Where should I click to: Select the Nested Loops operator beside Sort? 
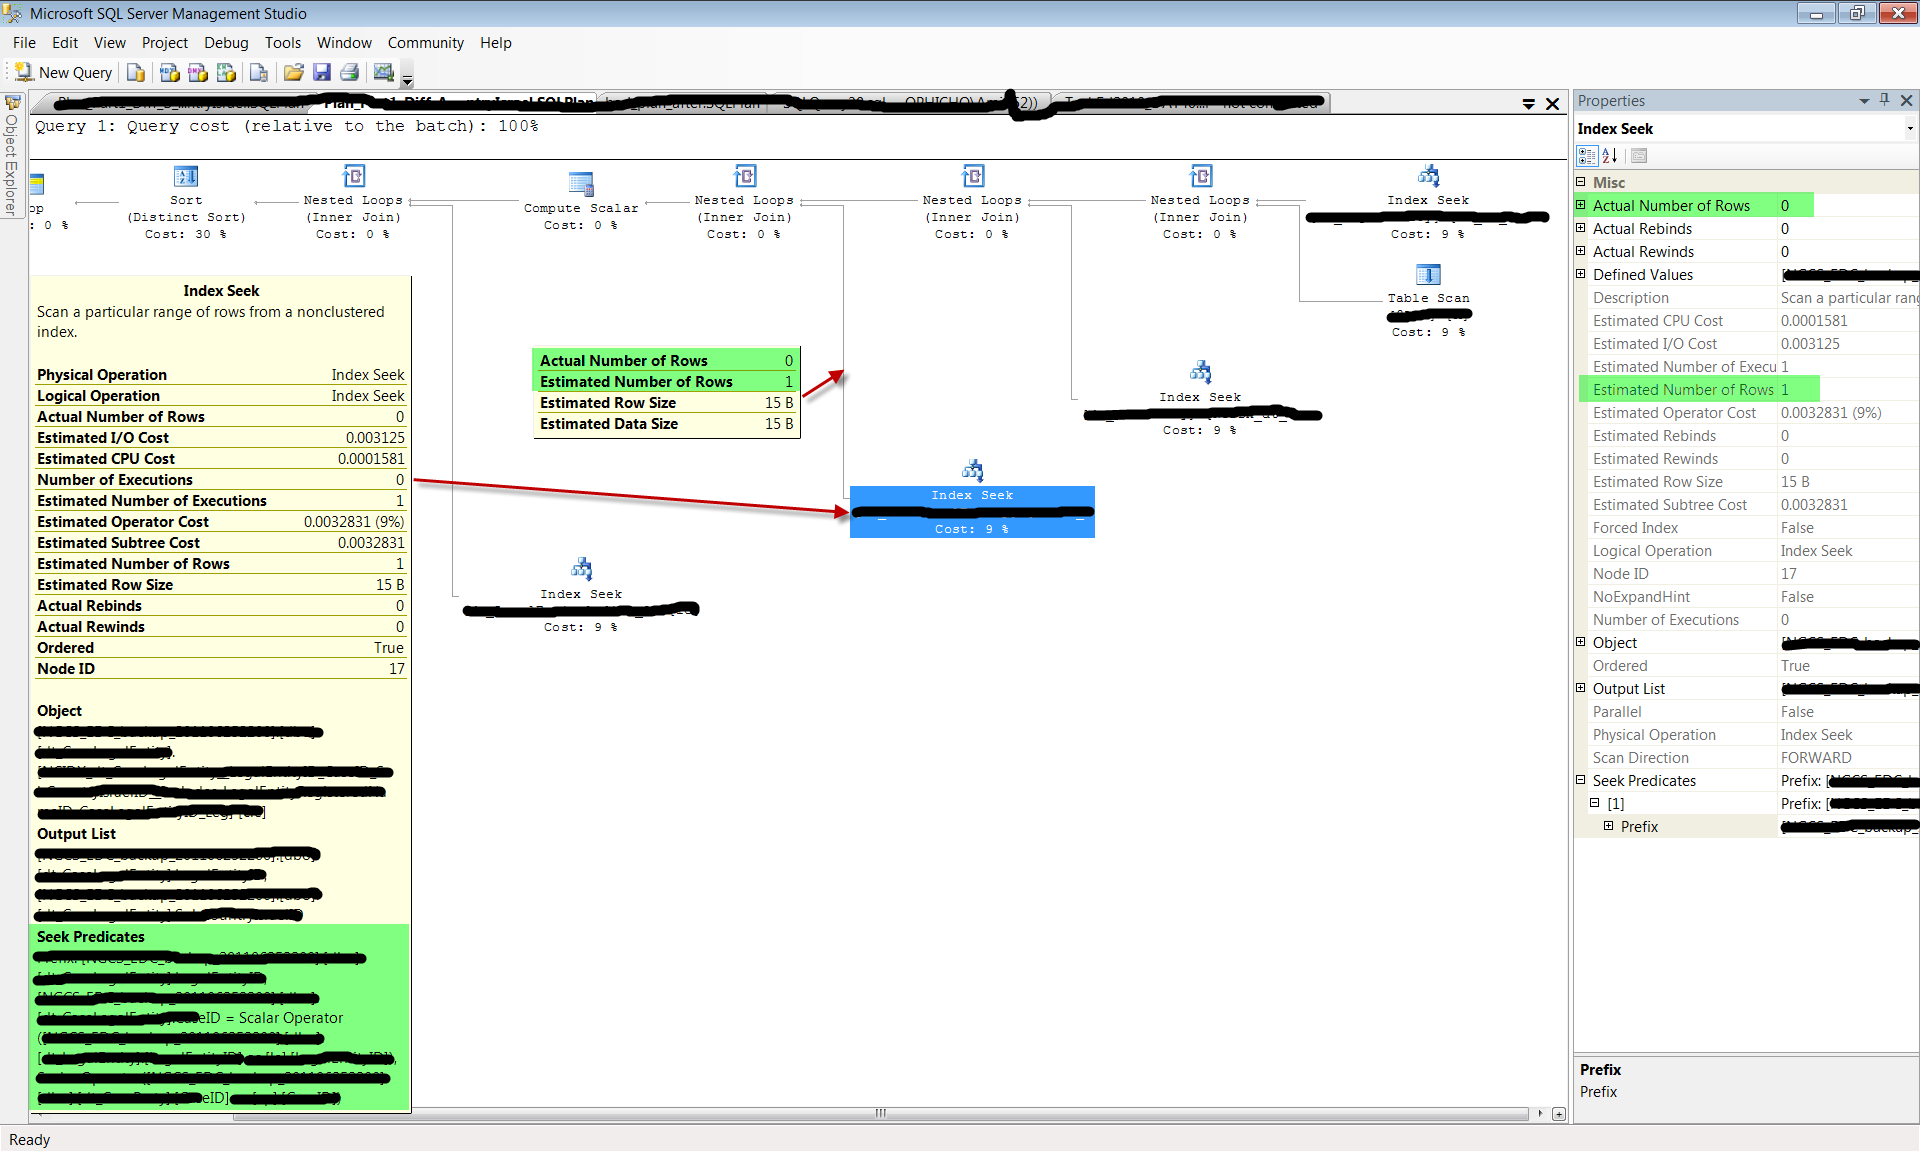point(353,203)
